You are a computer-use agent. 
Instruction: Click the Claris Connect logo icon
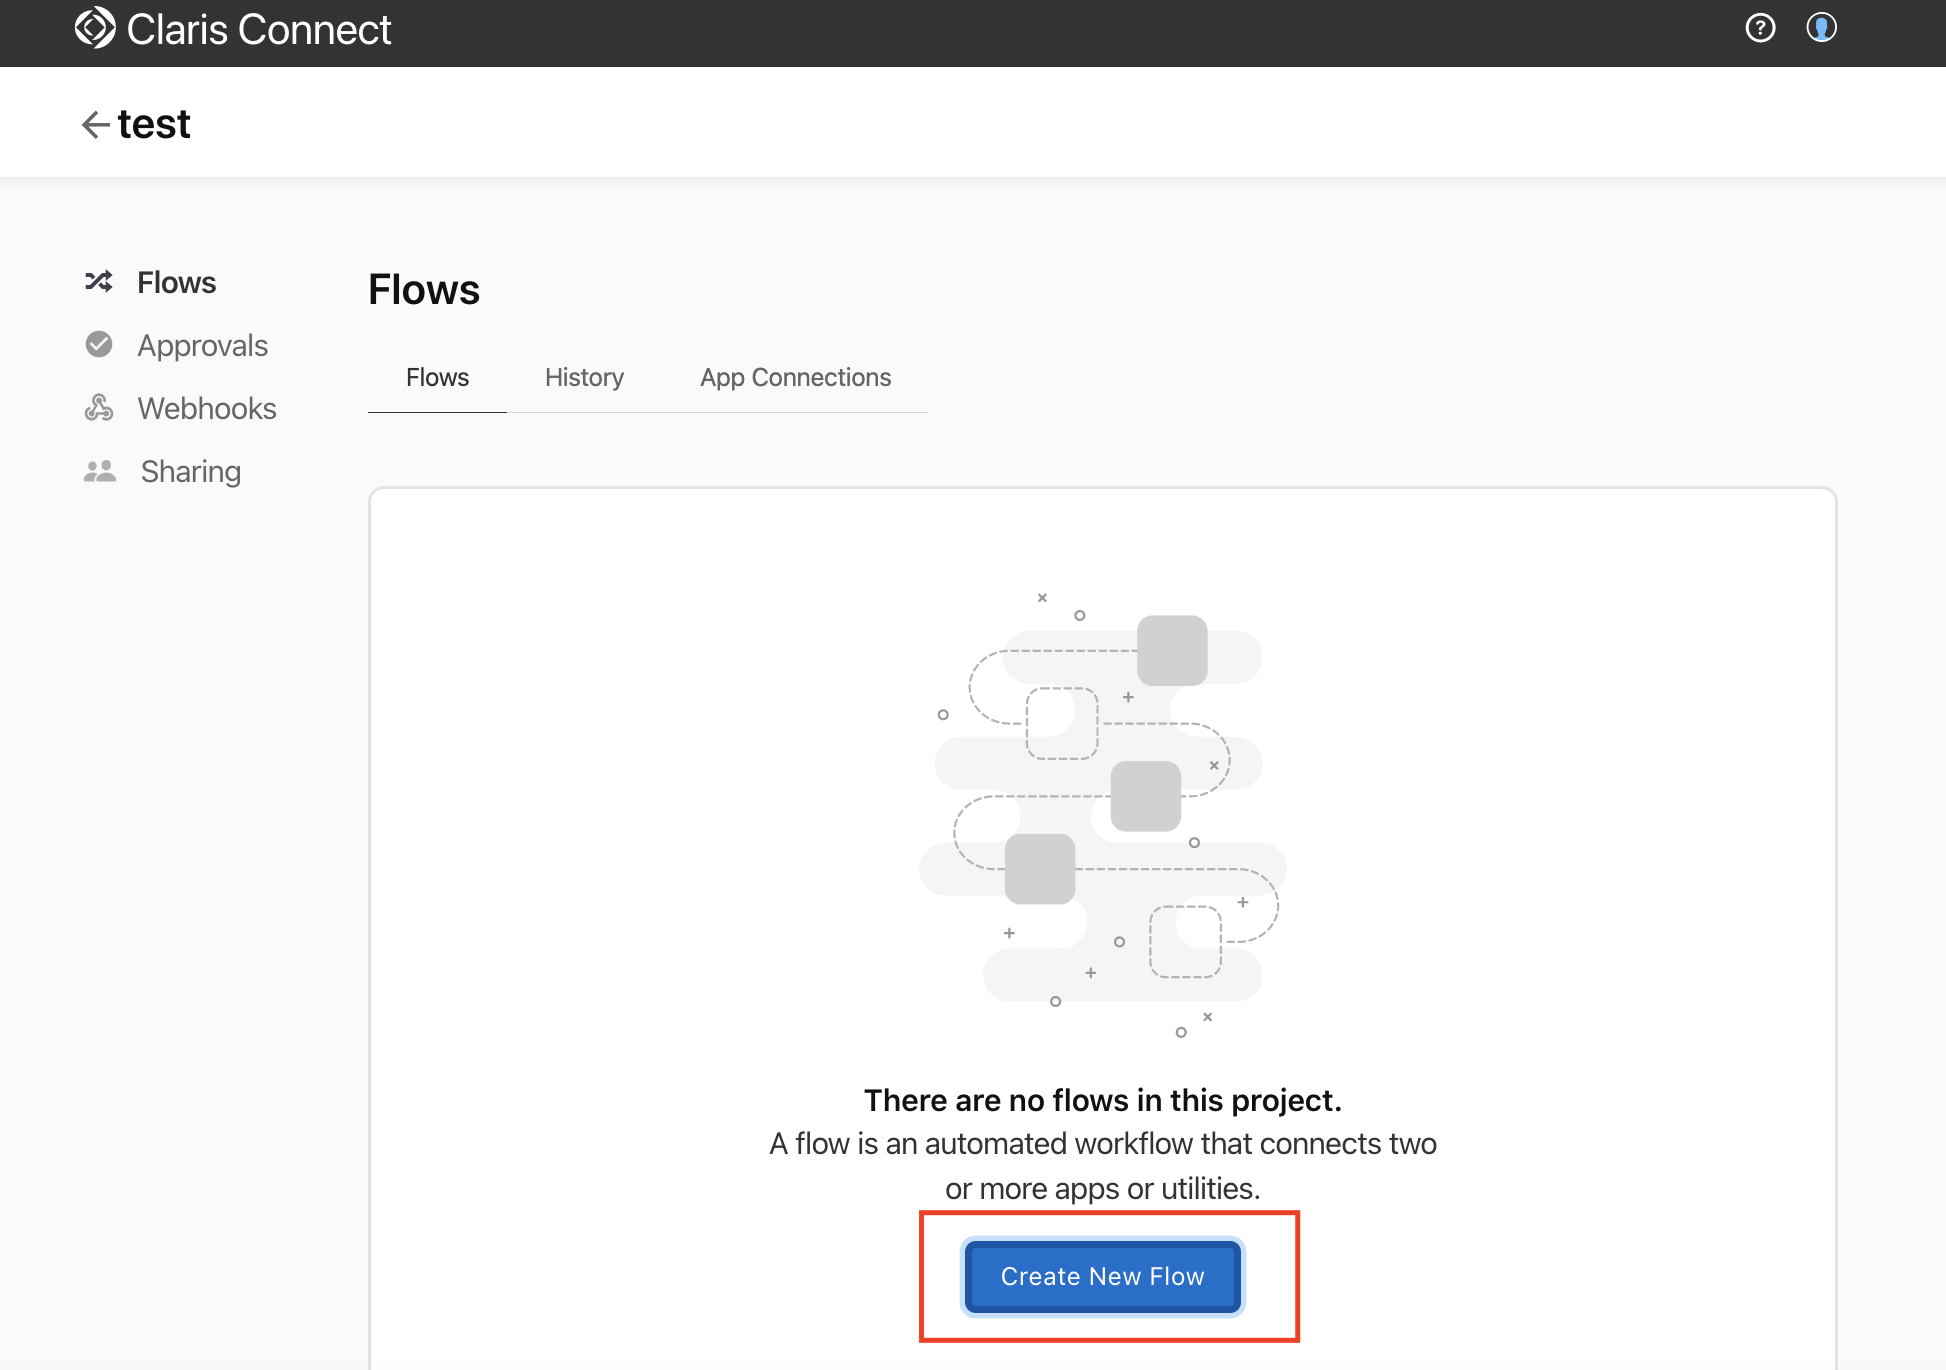pos(95,28)
